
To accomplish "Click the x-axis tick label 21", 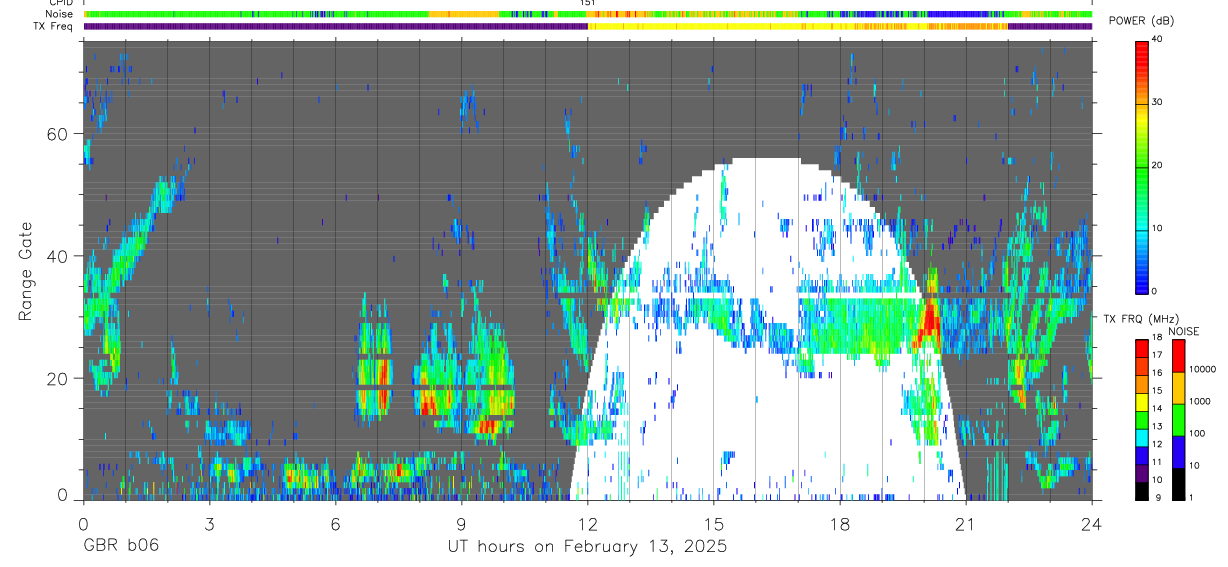I will point(965,523).
